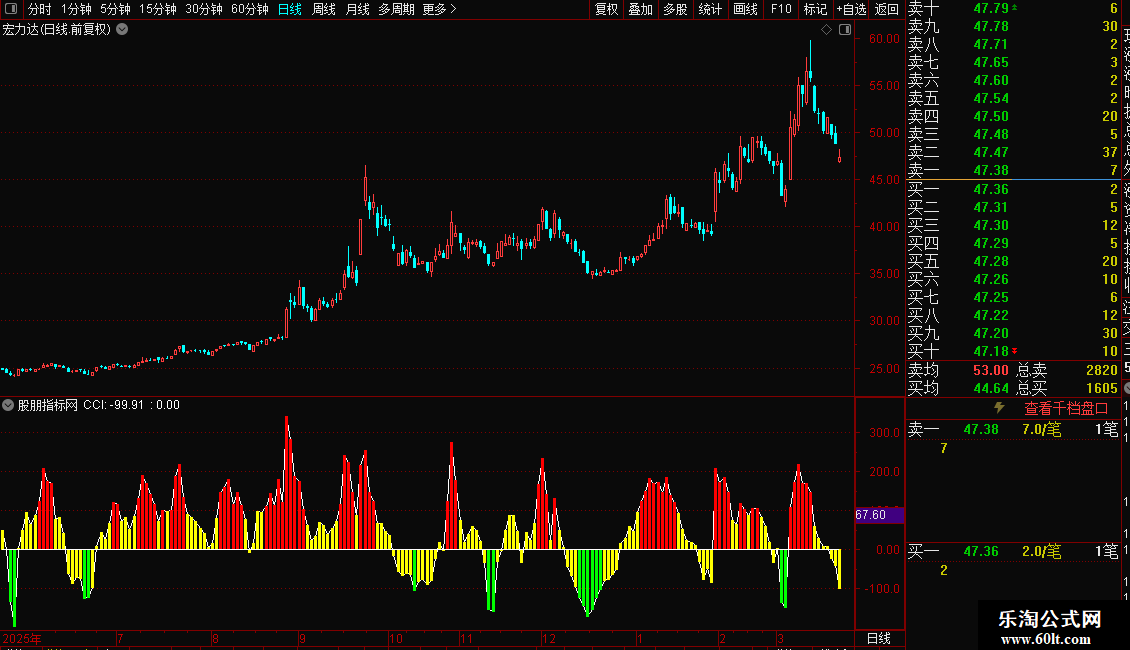The width and height of the screenshot is (1130, 650).
Task: Click the 日线 label at bottom axis corner
Action: point(879,638)
